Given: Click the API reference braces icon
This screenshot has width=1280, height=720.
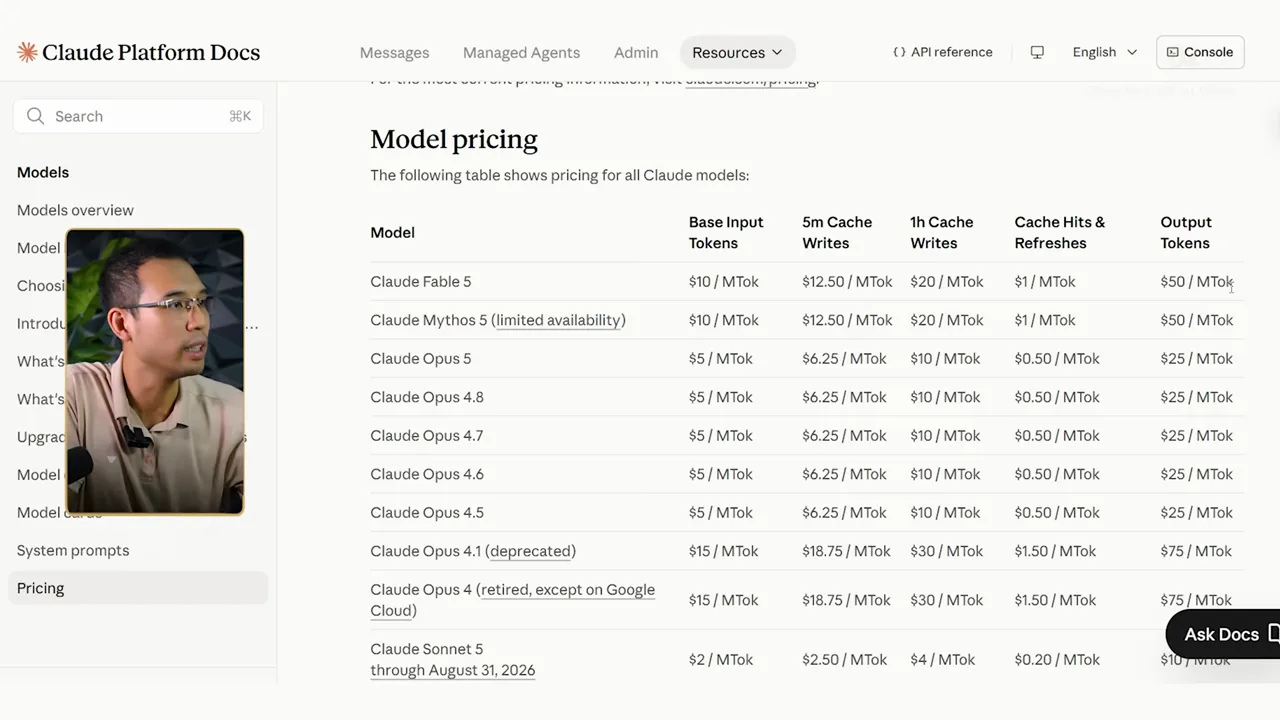Looking at the screenshot, I should coord(899,52).
